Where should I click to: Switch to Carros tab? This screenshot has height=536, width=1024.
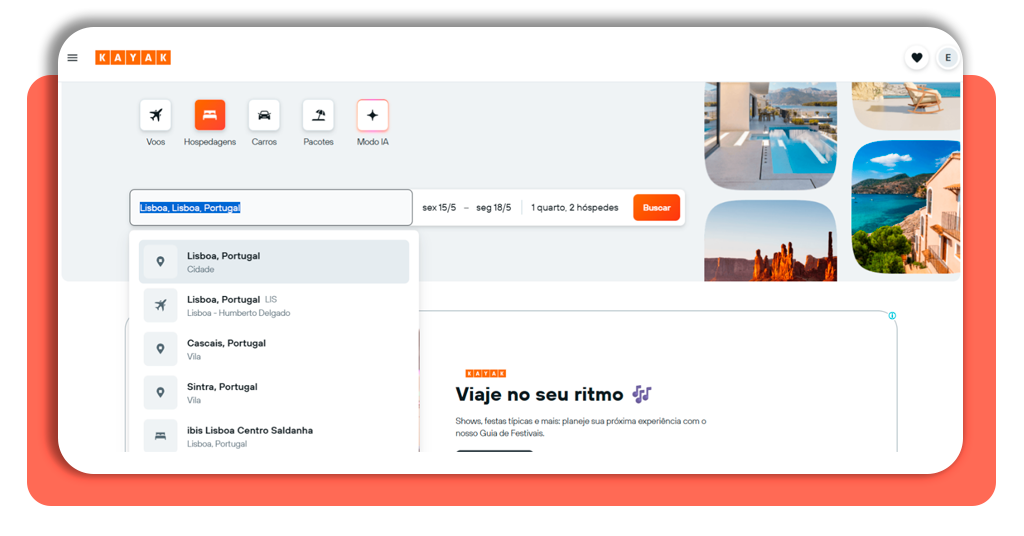tap(264, 123)
